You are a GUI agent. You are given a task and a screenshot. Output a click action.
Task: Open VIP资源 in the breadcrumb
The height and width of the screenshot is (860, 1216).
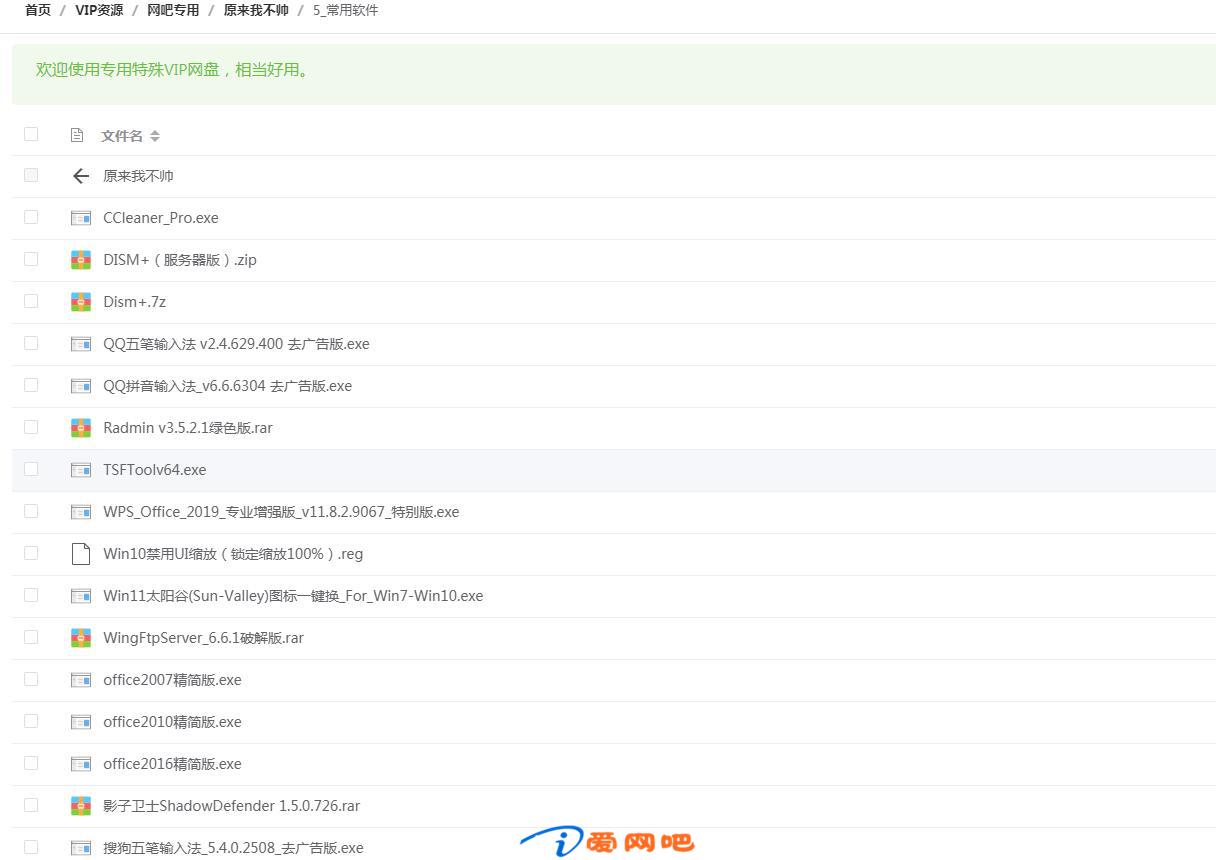click(x=99, y=10)
